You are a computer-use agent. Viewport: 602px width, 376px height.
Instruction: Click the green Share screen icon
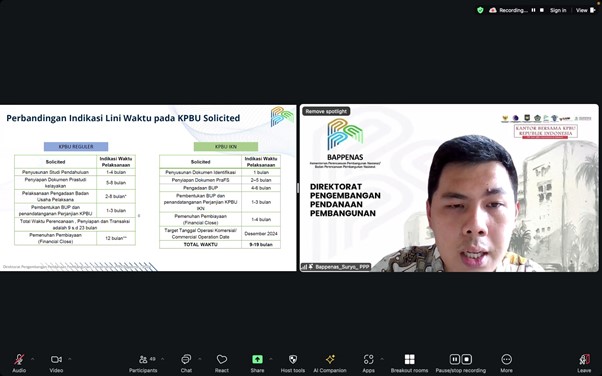tap(257, 359)
